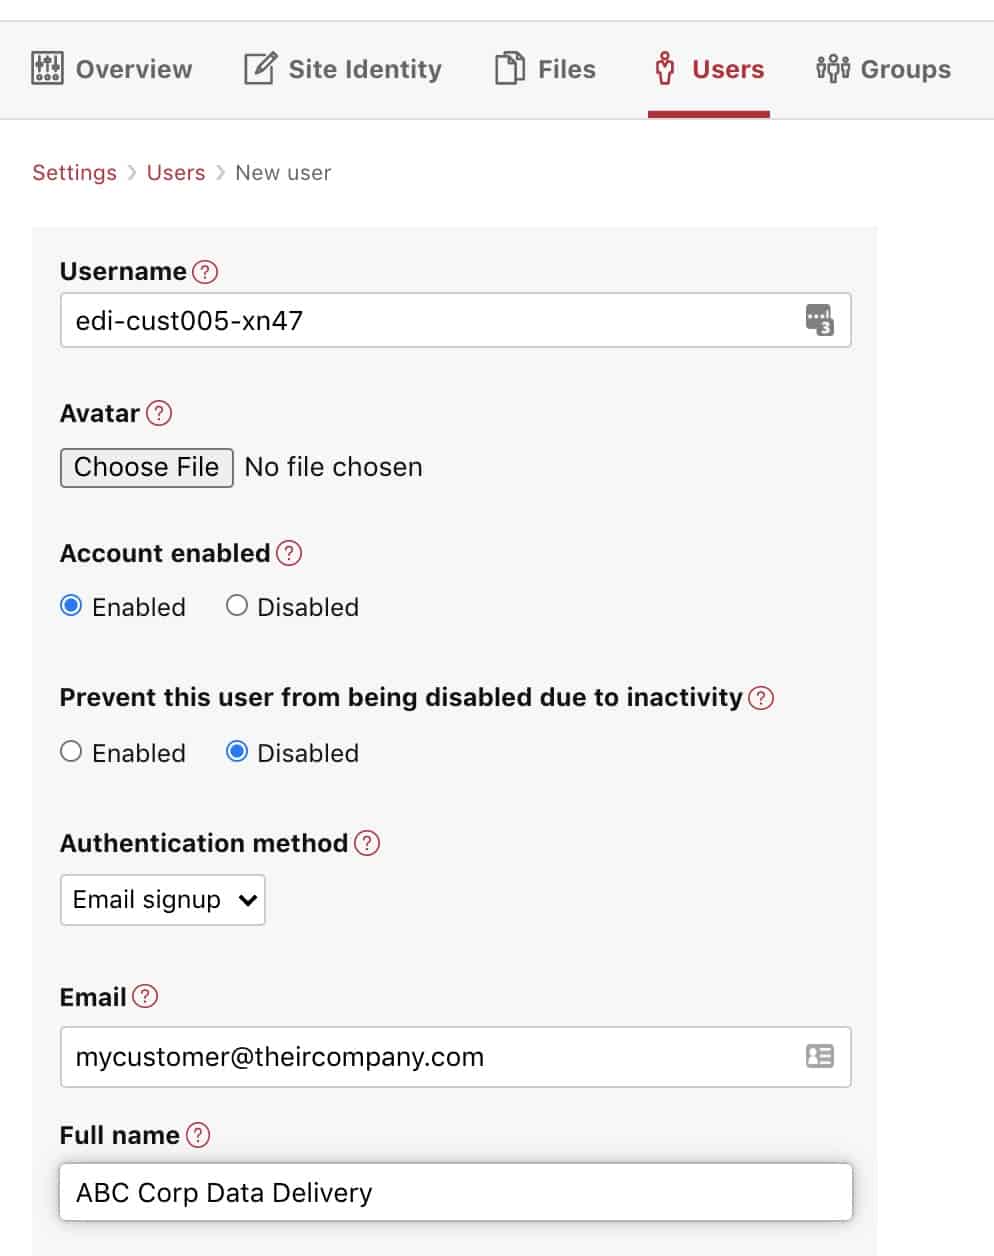Enable prevention of inactivity disabling

[x=71, y=752]
